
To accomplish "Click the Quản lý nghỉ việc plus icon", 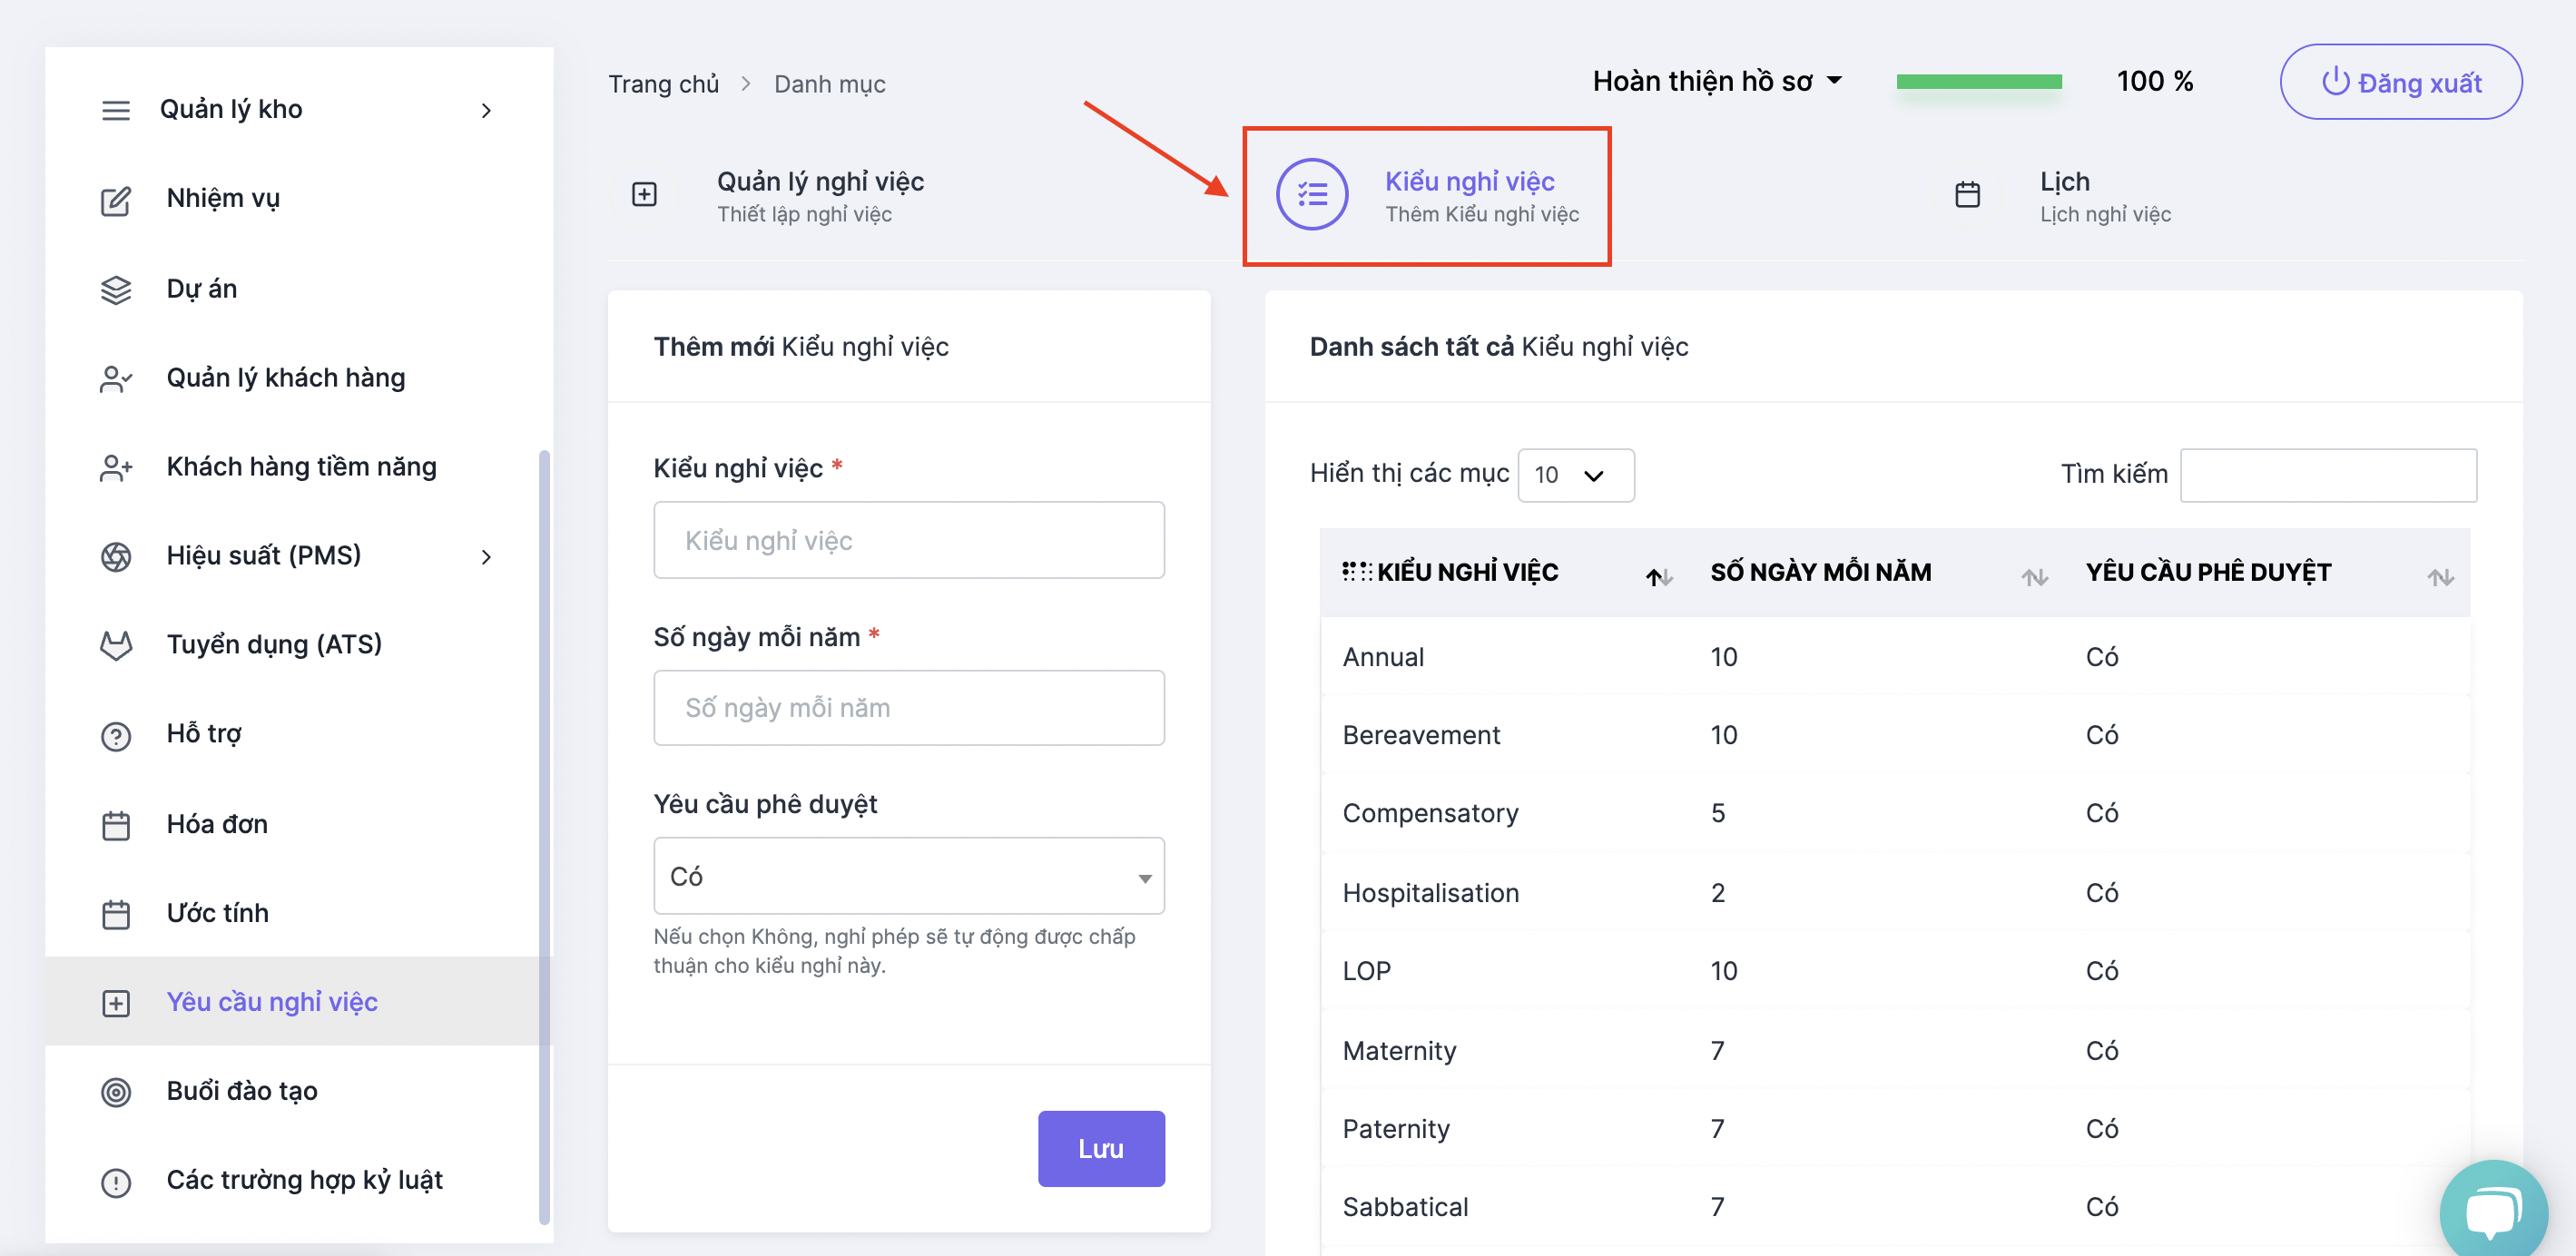I will 645,194.
